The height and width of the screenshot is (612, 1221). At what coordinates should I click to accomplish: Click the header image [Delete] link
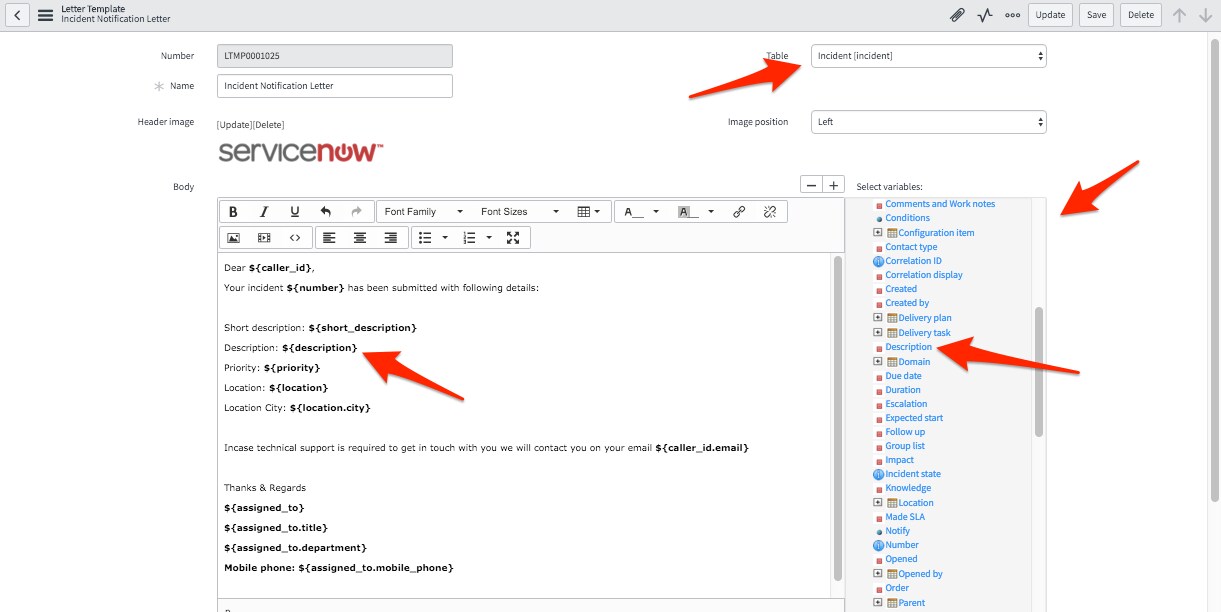coord(268,125)
